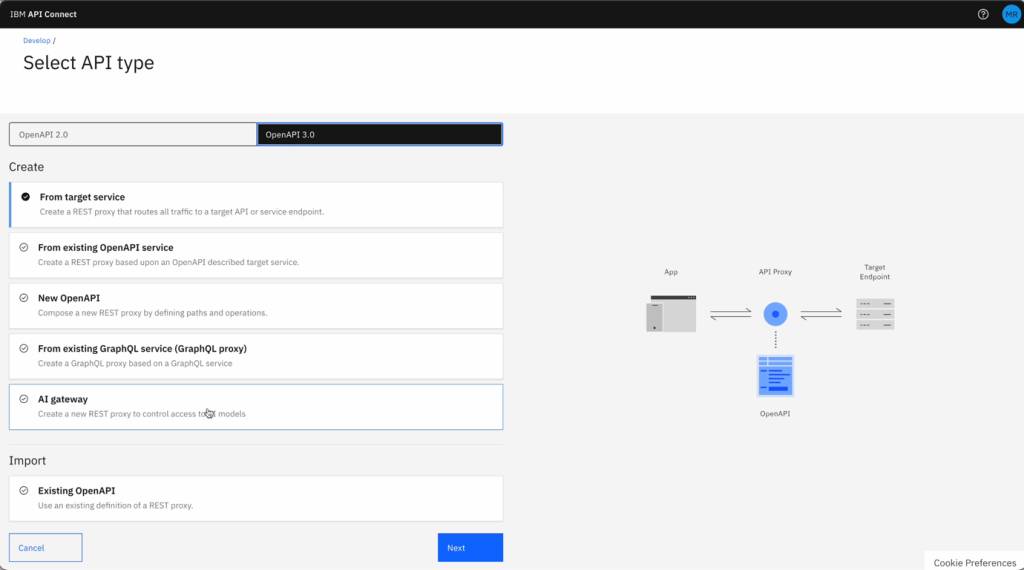Screen dimensions: 1024x570
Task: Click the 'API Proxy' diagram label
Action: coord(775,272)
